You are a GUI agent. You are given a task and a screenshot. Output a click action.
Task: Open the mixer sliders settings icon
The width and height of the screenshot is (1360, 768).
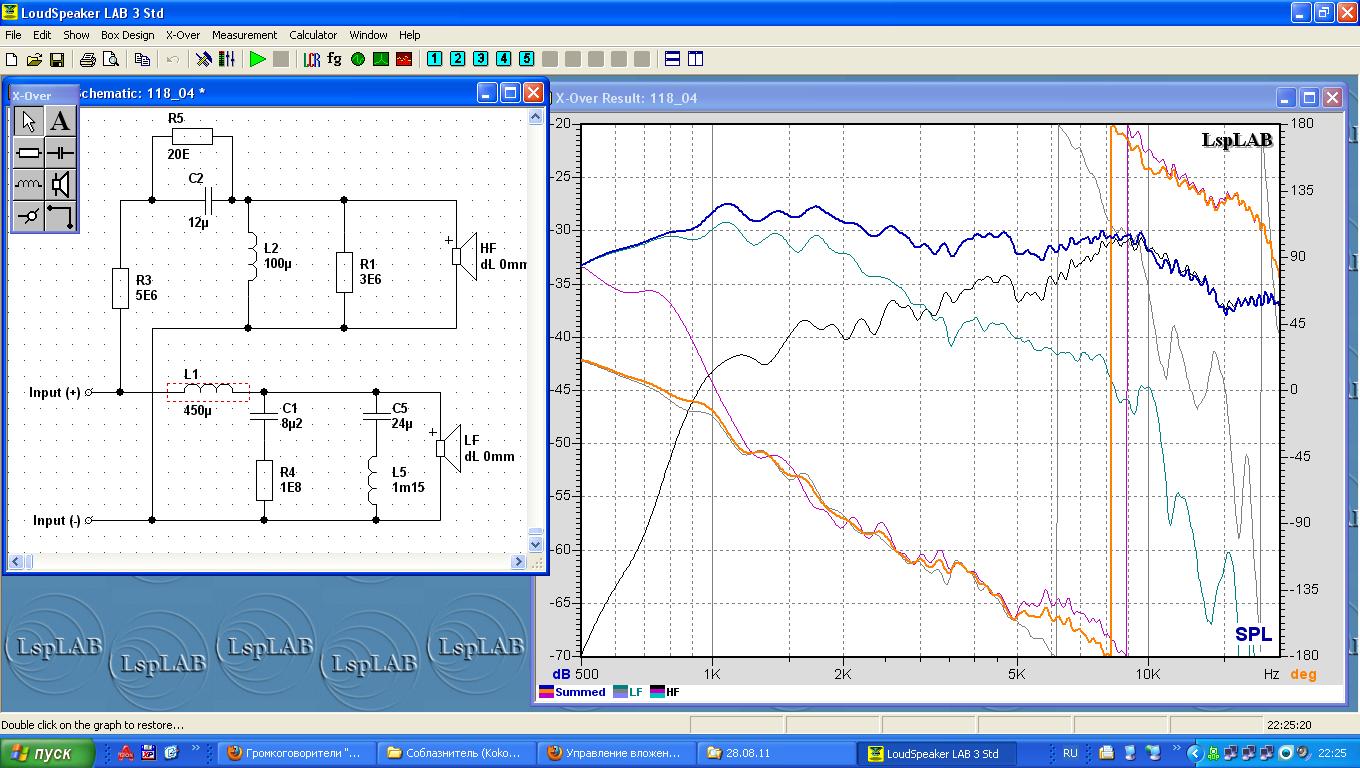(226, 59)
